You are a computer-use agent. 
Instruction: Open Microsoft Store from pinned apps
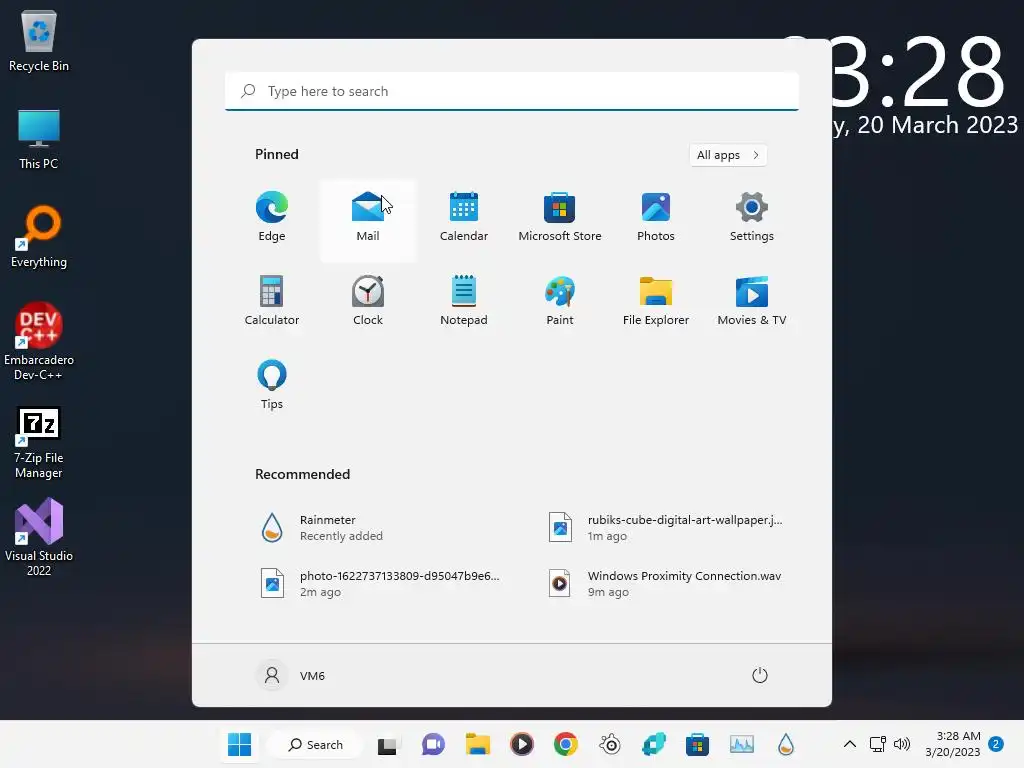560,217
